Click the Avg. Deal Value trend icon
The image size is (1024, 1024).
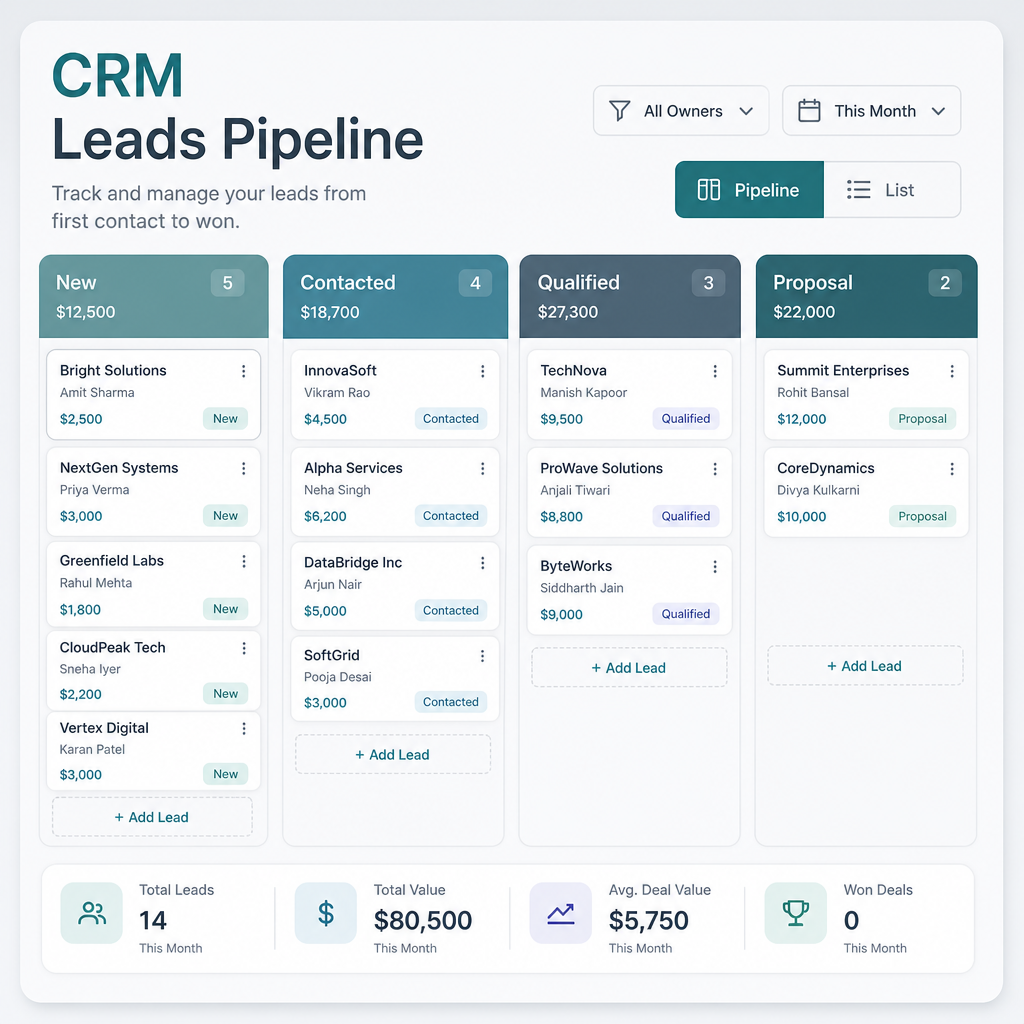click(560, 913)
